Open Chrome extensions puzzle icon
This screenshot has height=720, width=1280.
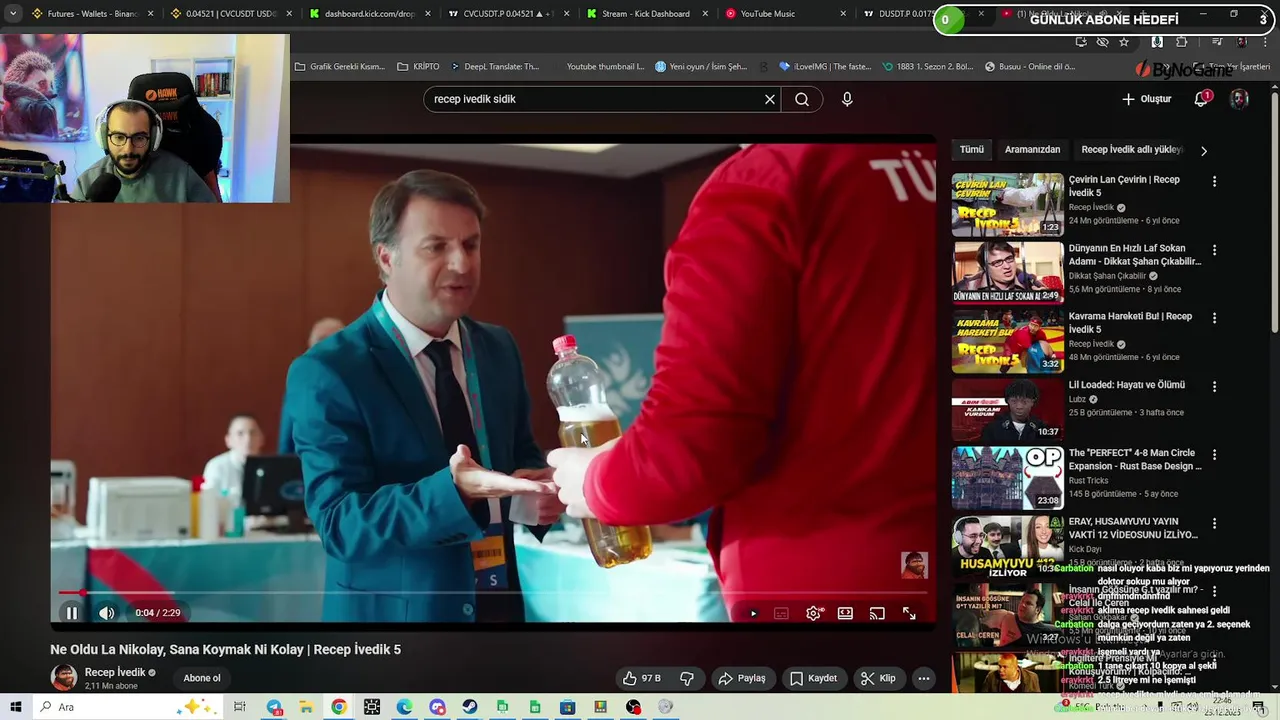[1182, 42]
